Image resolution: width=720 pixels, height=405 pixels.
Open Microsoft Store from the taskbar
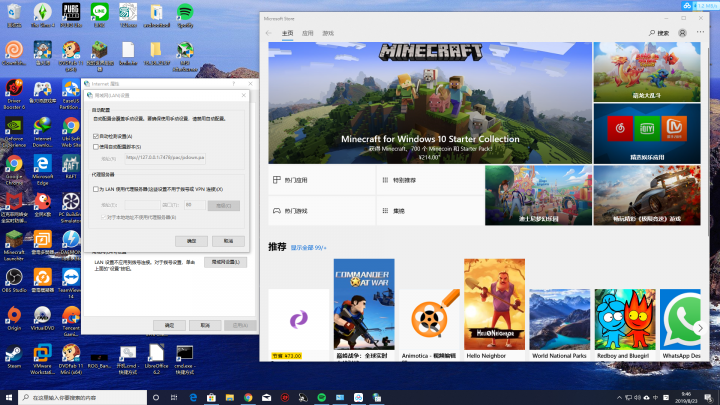[x=211, y=397]
